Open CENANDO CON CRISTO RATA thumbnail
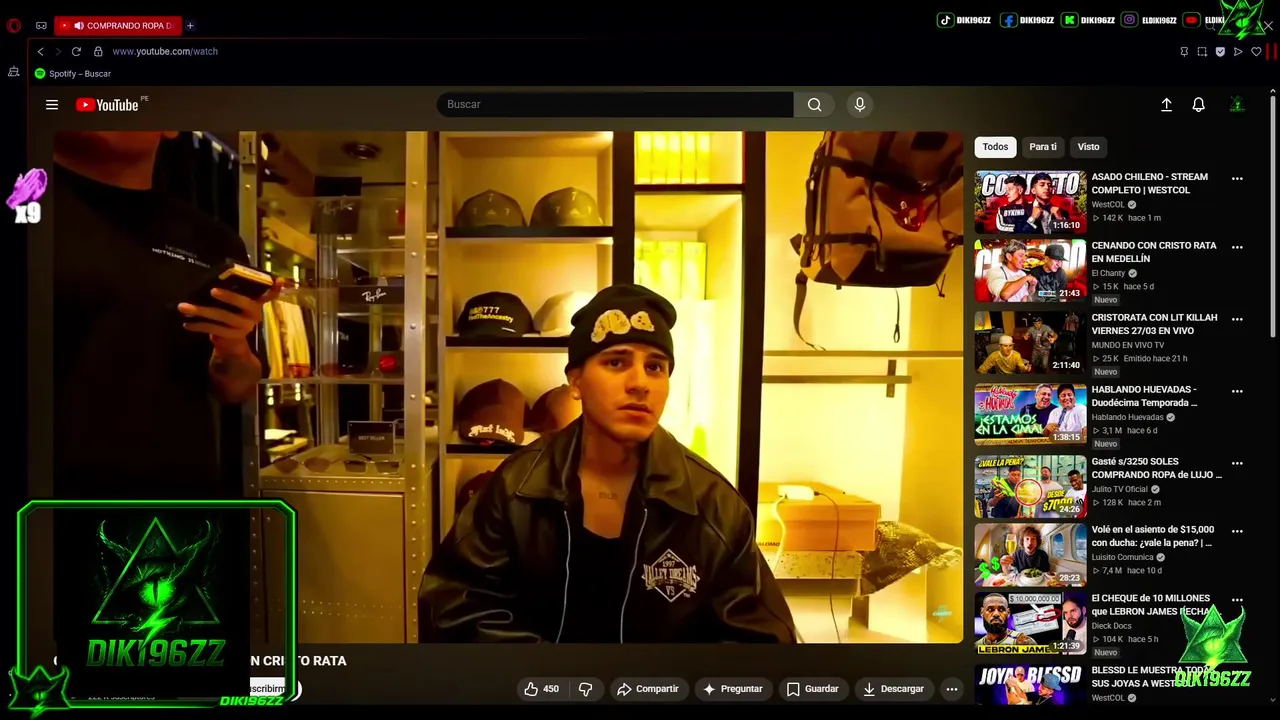This screenshot has height=720, width=1280. pyautogui.click(x=1030, y=270)
